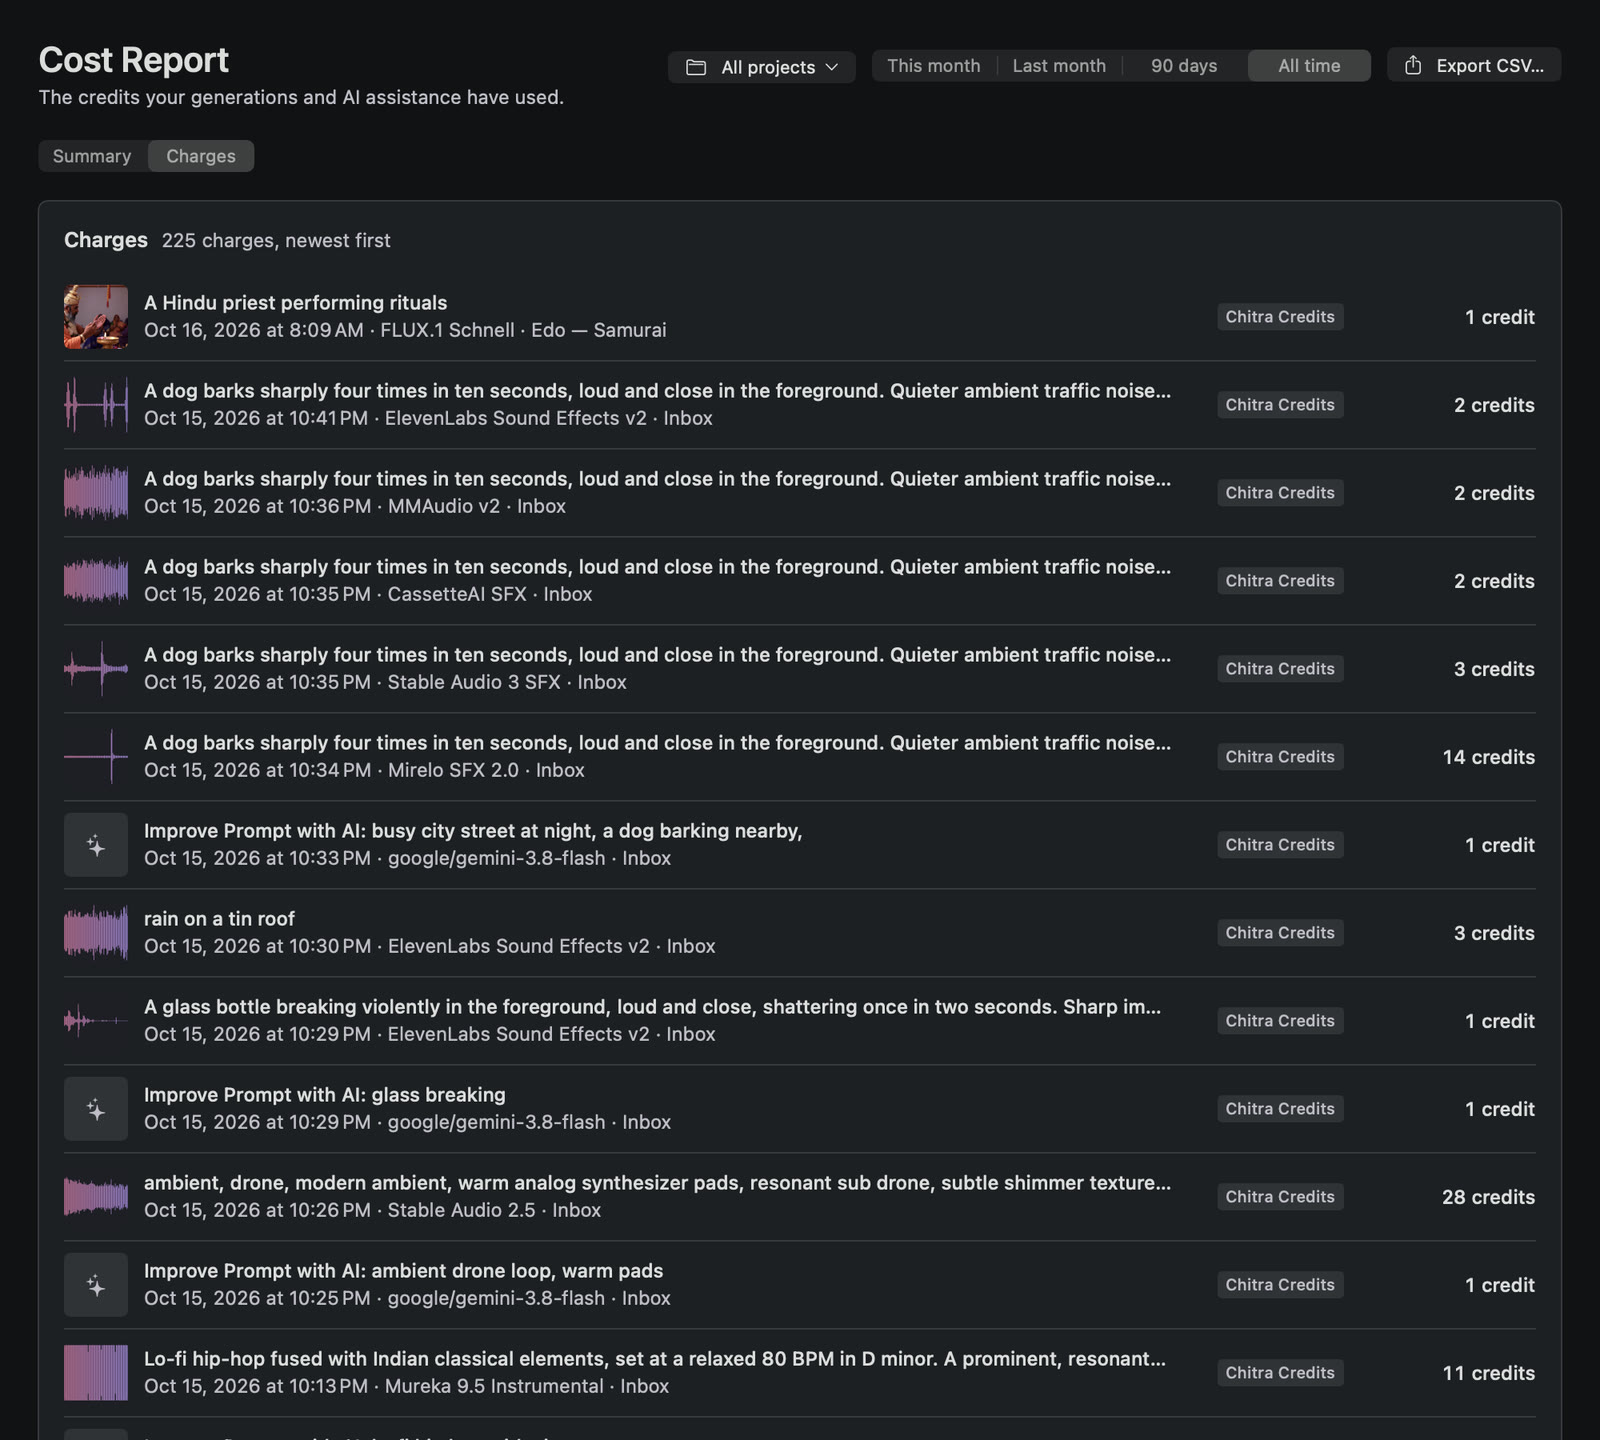Export the report with Export CSV
Viewport: 1600px width, 1440px height.
coord(1474,65)
